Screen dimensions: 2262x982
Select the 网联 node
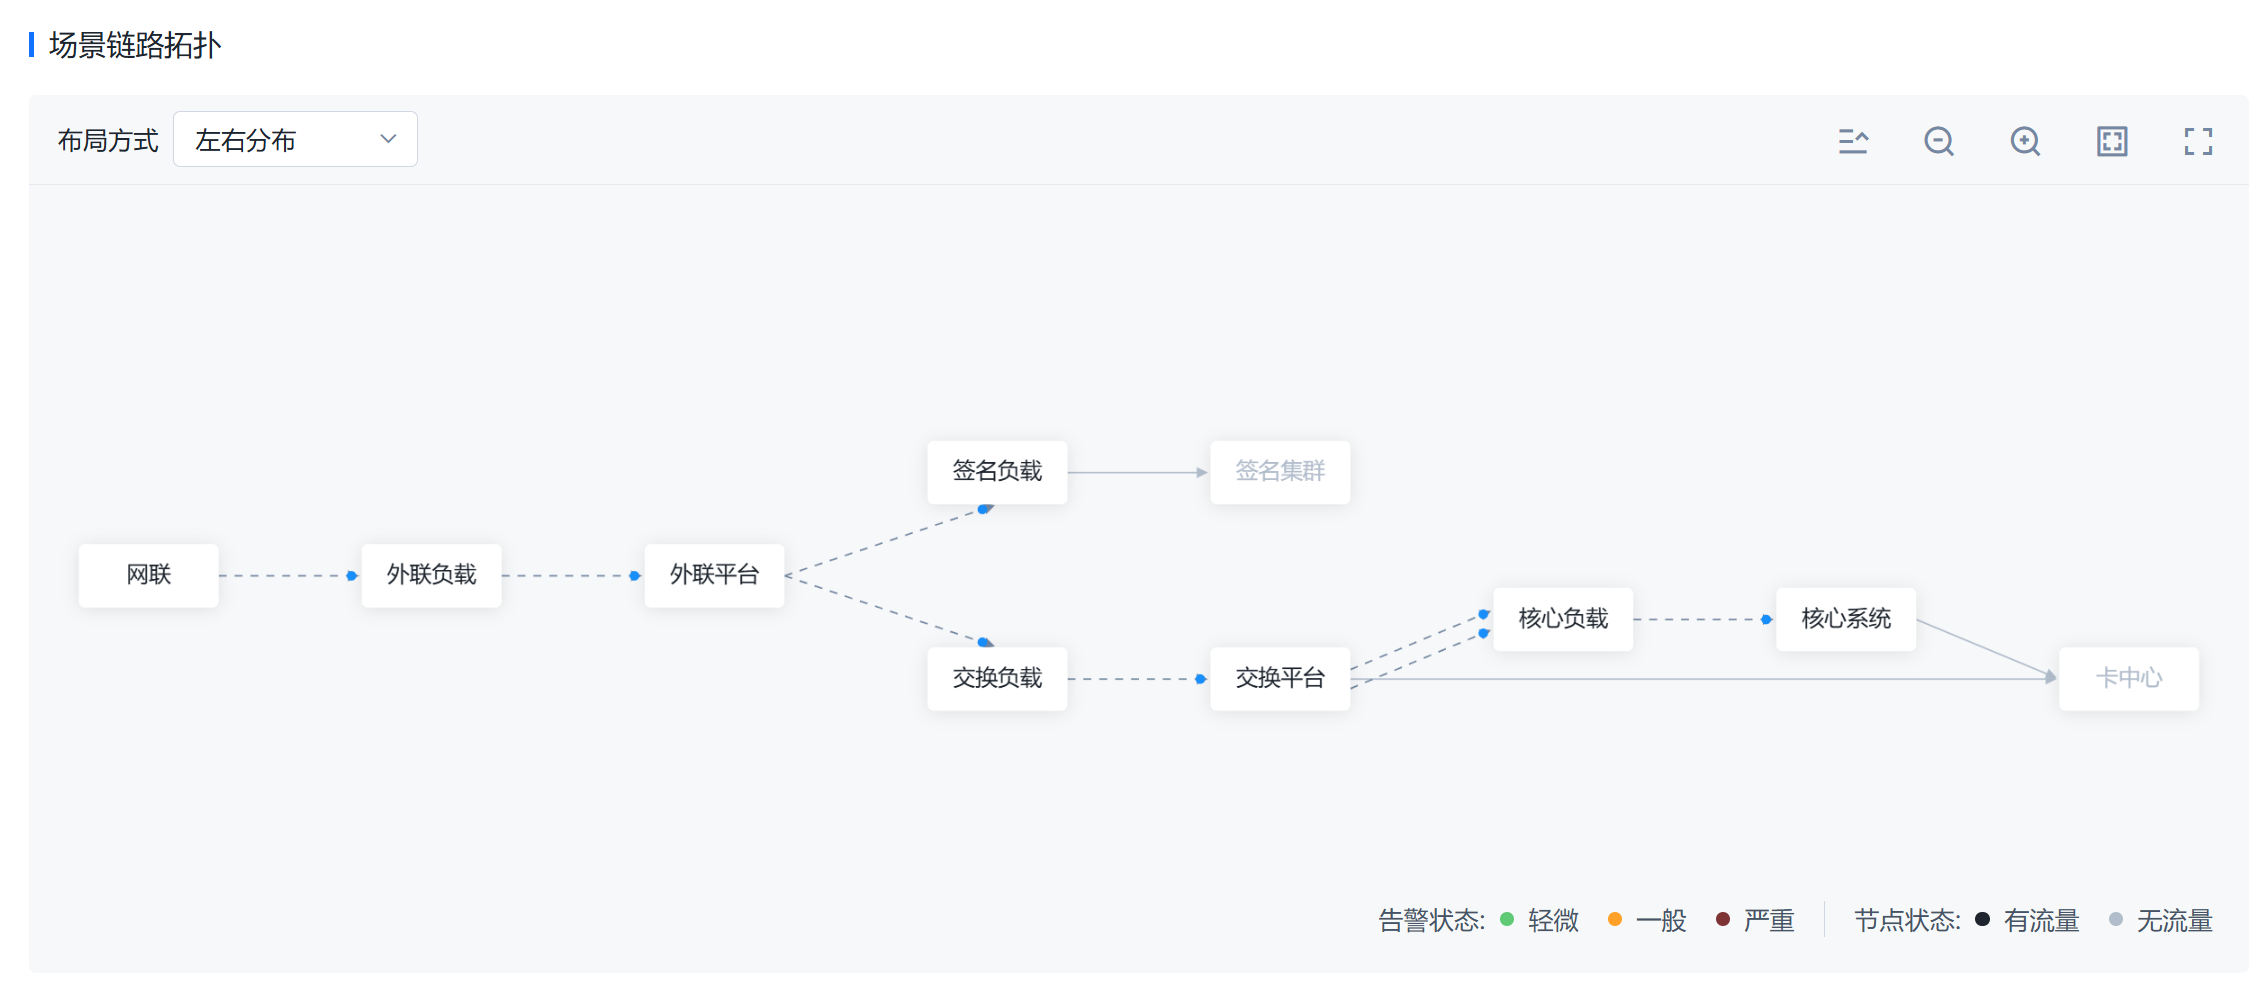point(149,575)
